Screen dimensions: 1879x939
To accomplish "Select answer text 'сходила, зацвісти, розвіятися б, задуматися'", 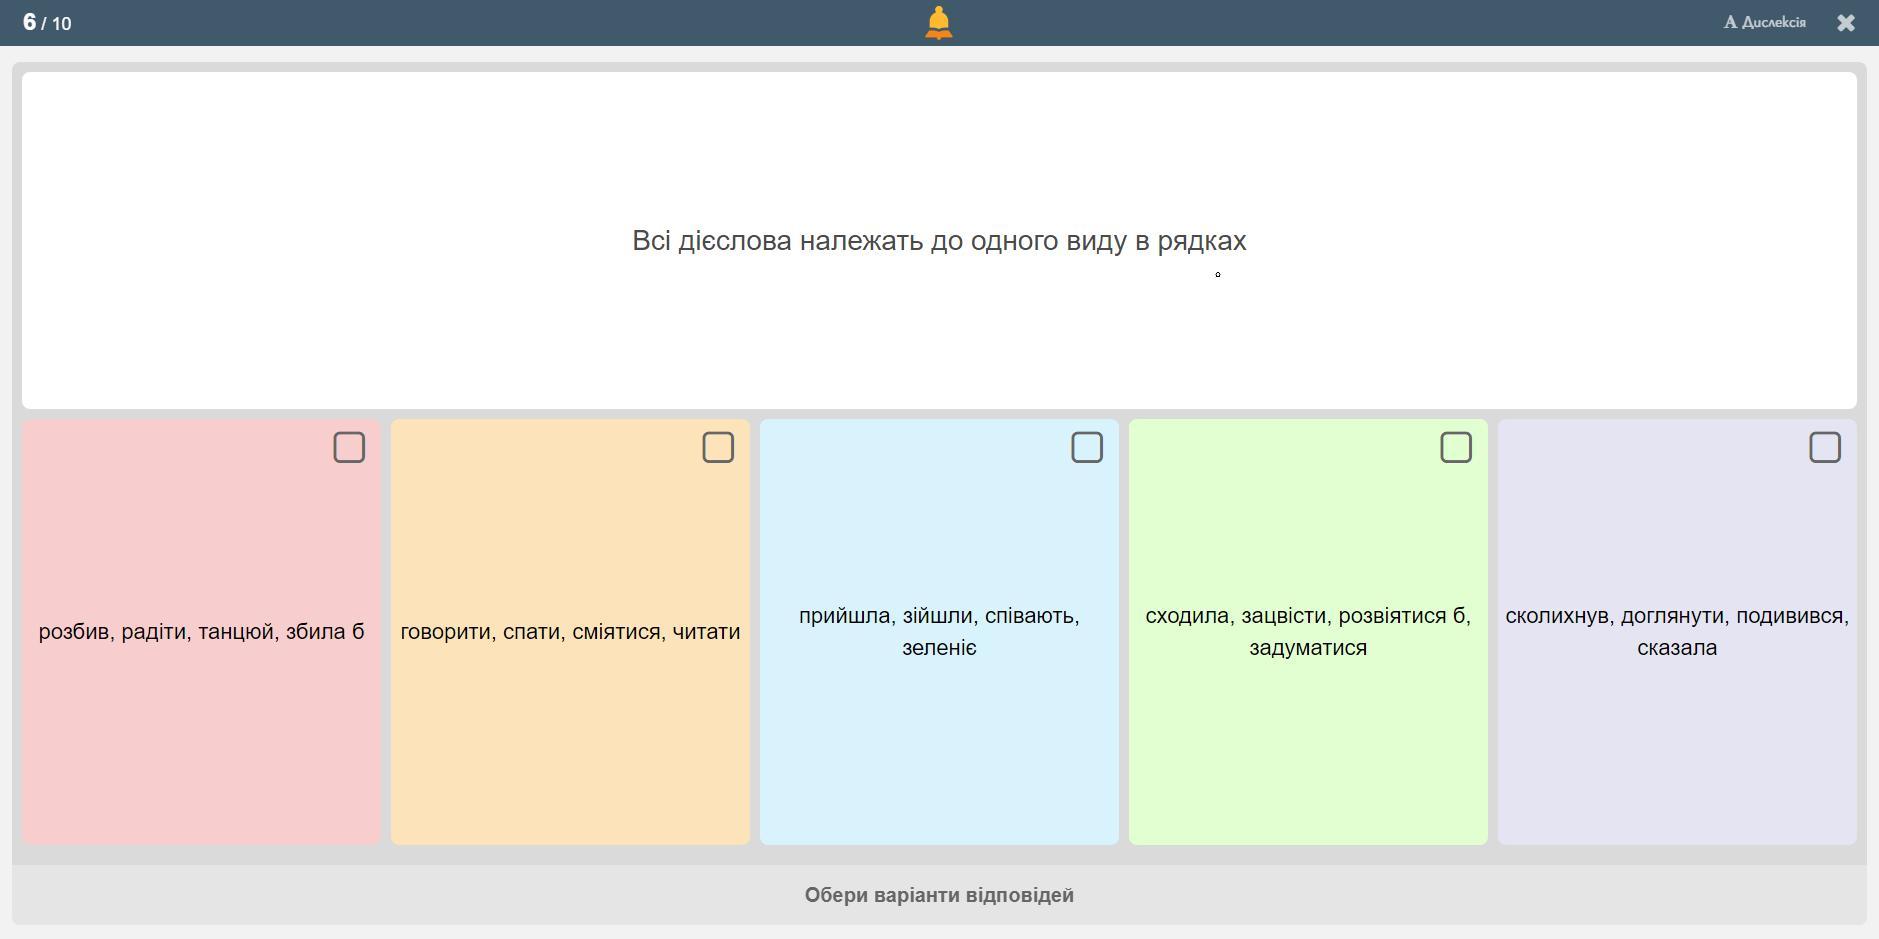I will pos(1308,631).
